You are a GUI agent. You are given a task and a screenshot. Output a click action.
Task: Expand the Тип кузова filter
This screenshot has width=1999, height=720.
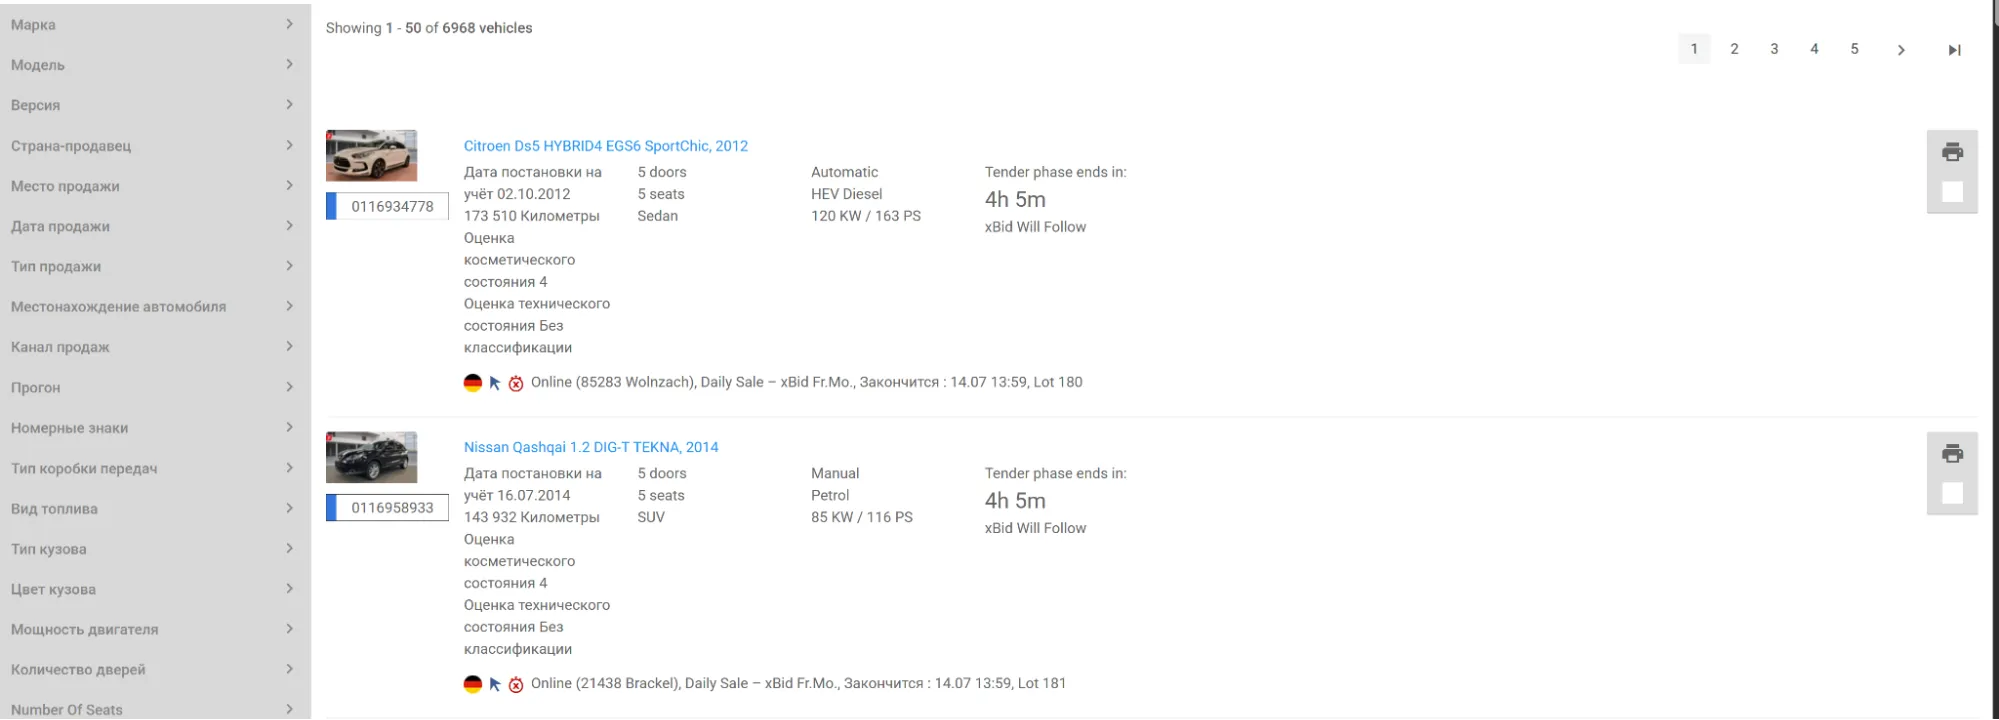pyautogui.click(x=154, y=549)
